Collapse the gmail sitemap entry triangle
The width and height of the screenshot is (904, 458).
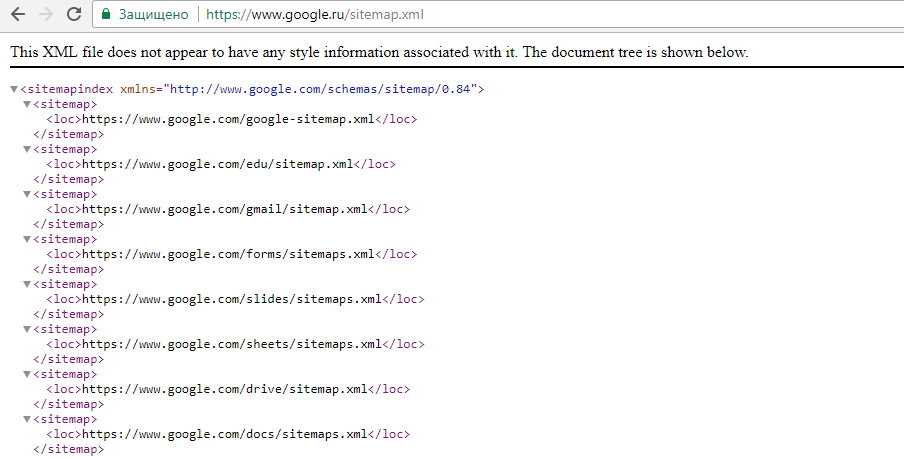[x=27, y=194]
